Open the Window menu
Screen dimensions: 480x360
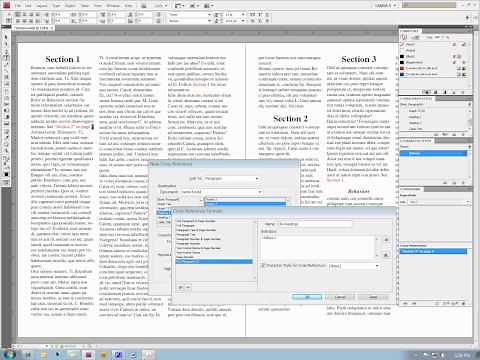click(113, 6)
